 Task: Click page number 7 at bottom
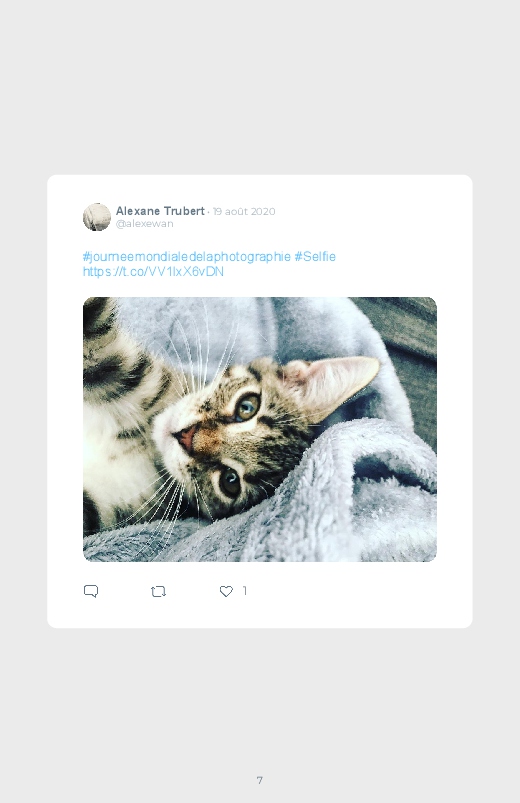click(x=260, y=780)
